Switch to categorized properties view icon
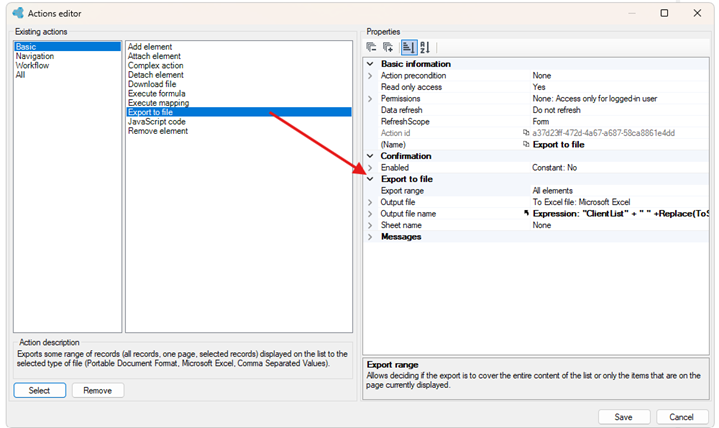 [408, 47]
